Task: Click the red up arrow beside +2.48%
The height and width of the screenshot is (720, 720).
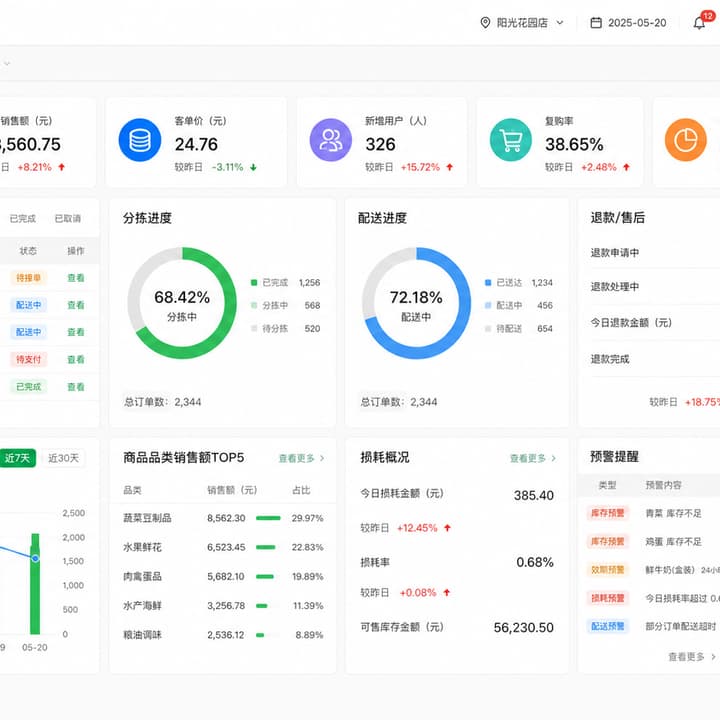Action: [626, 167]
